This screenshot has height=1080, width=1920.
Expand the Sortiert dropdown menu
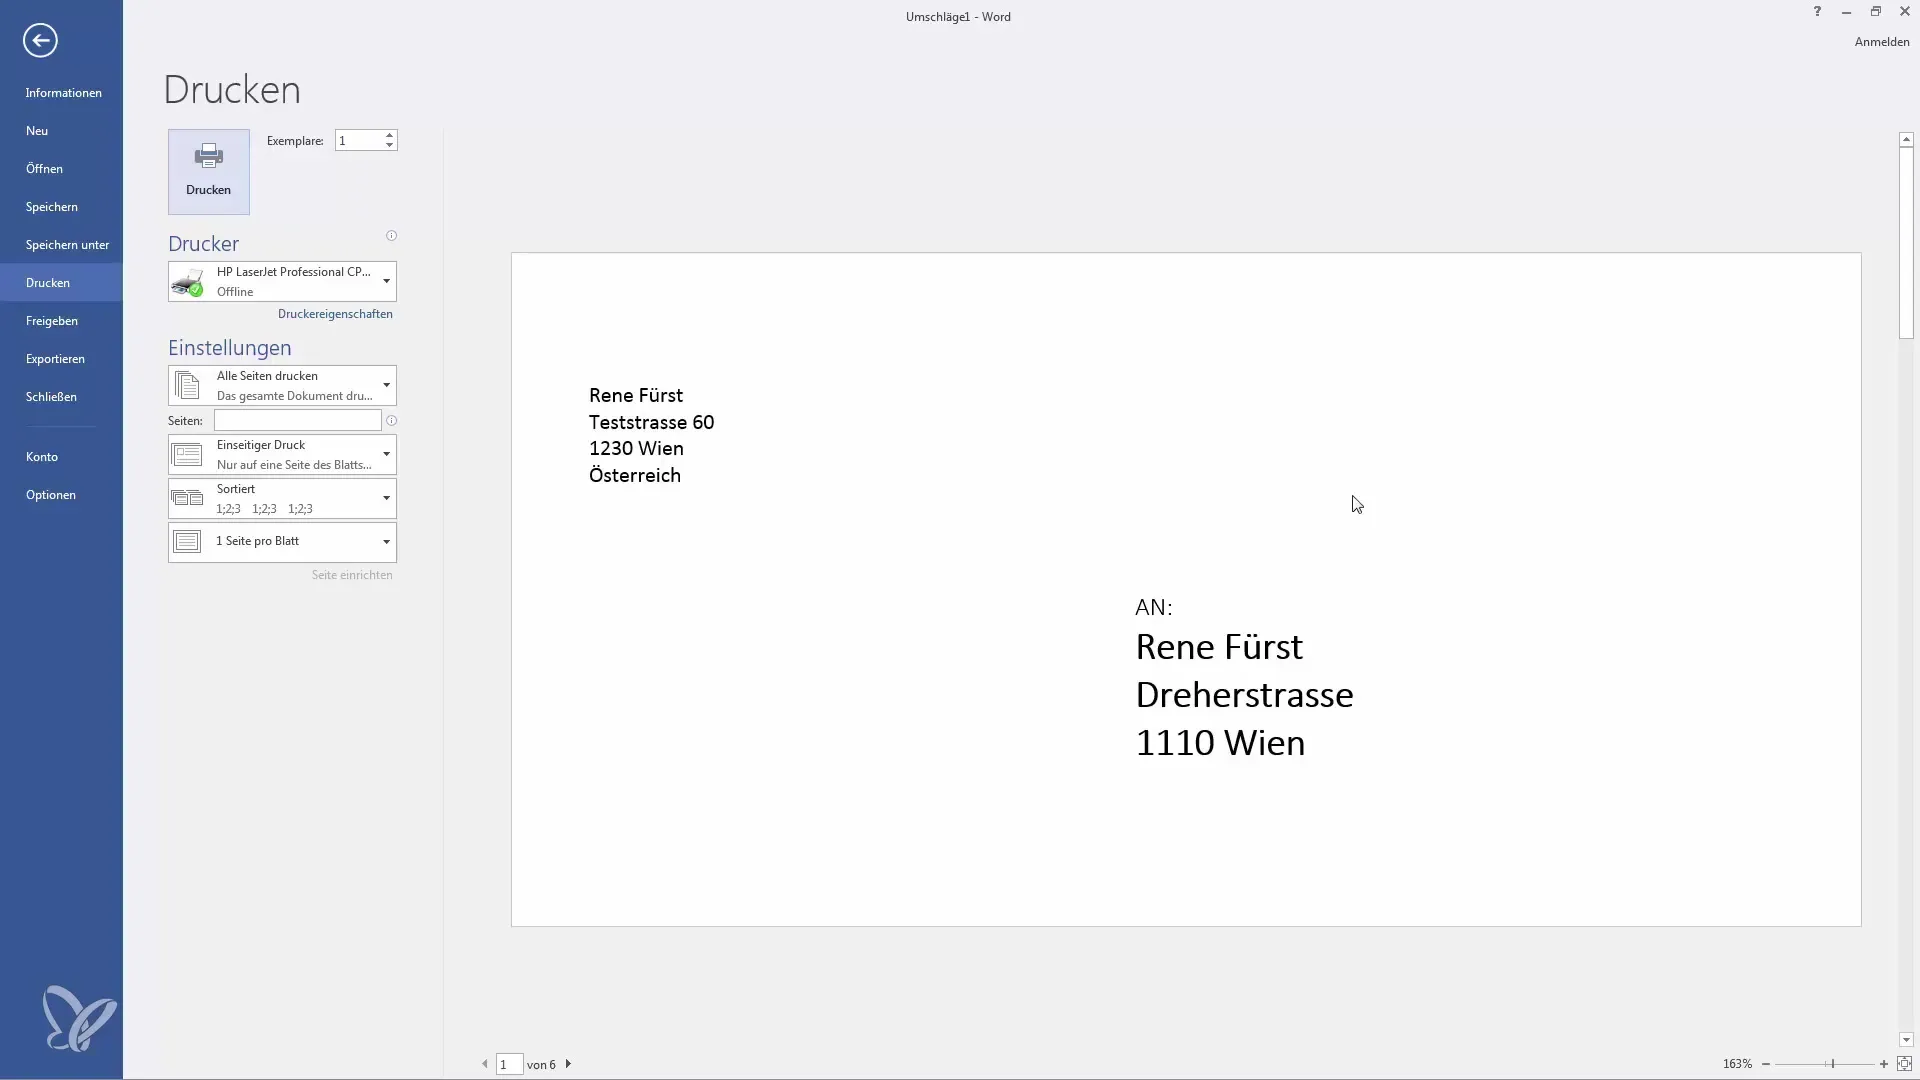click(384, 497)
